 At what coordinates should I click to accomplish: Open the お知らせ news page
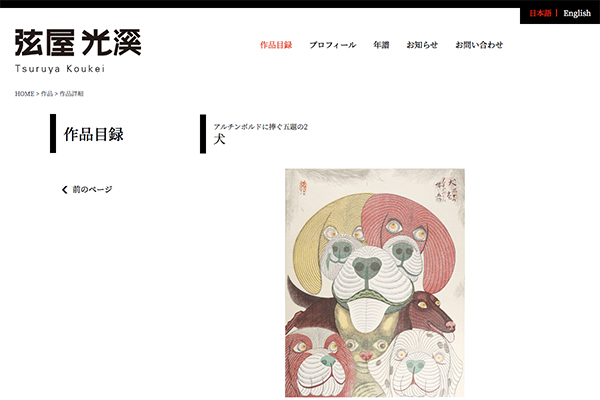click(x=422, y=45)
